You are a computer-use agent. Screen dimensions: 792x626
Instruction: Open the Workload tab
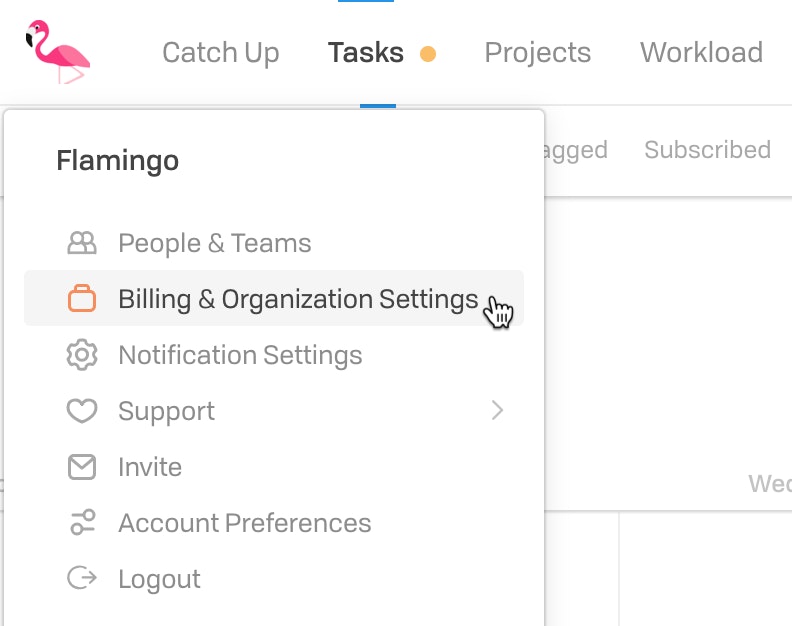(x=701, y=52)
